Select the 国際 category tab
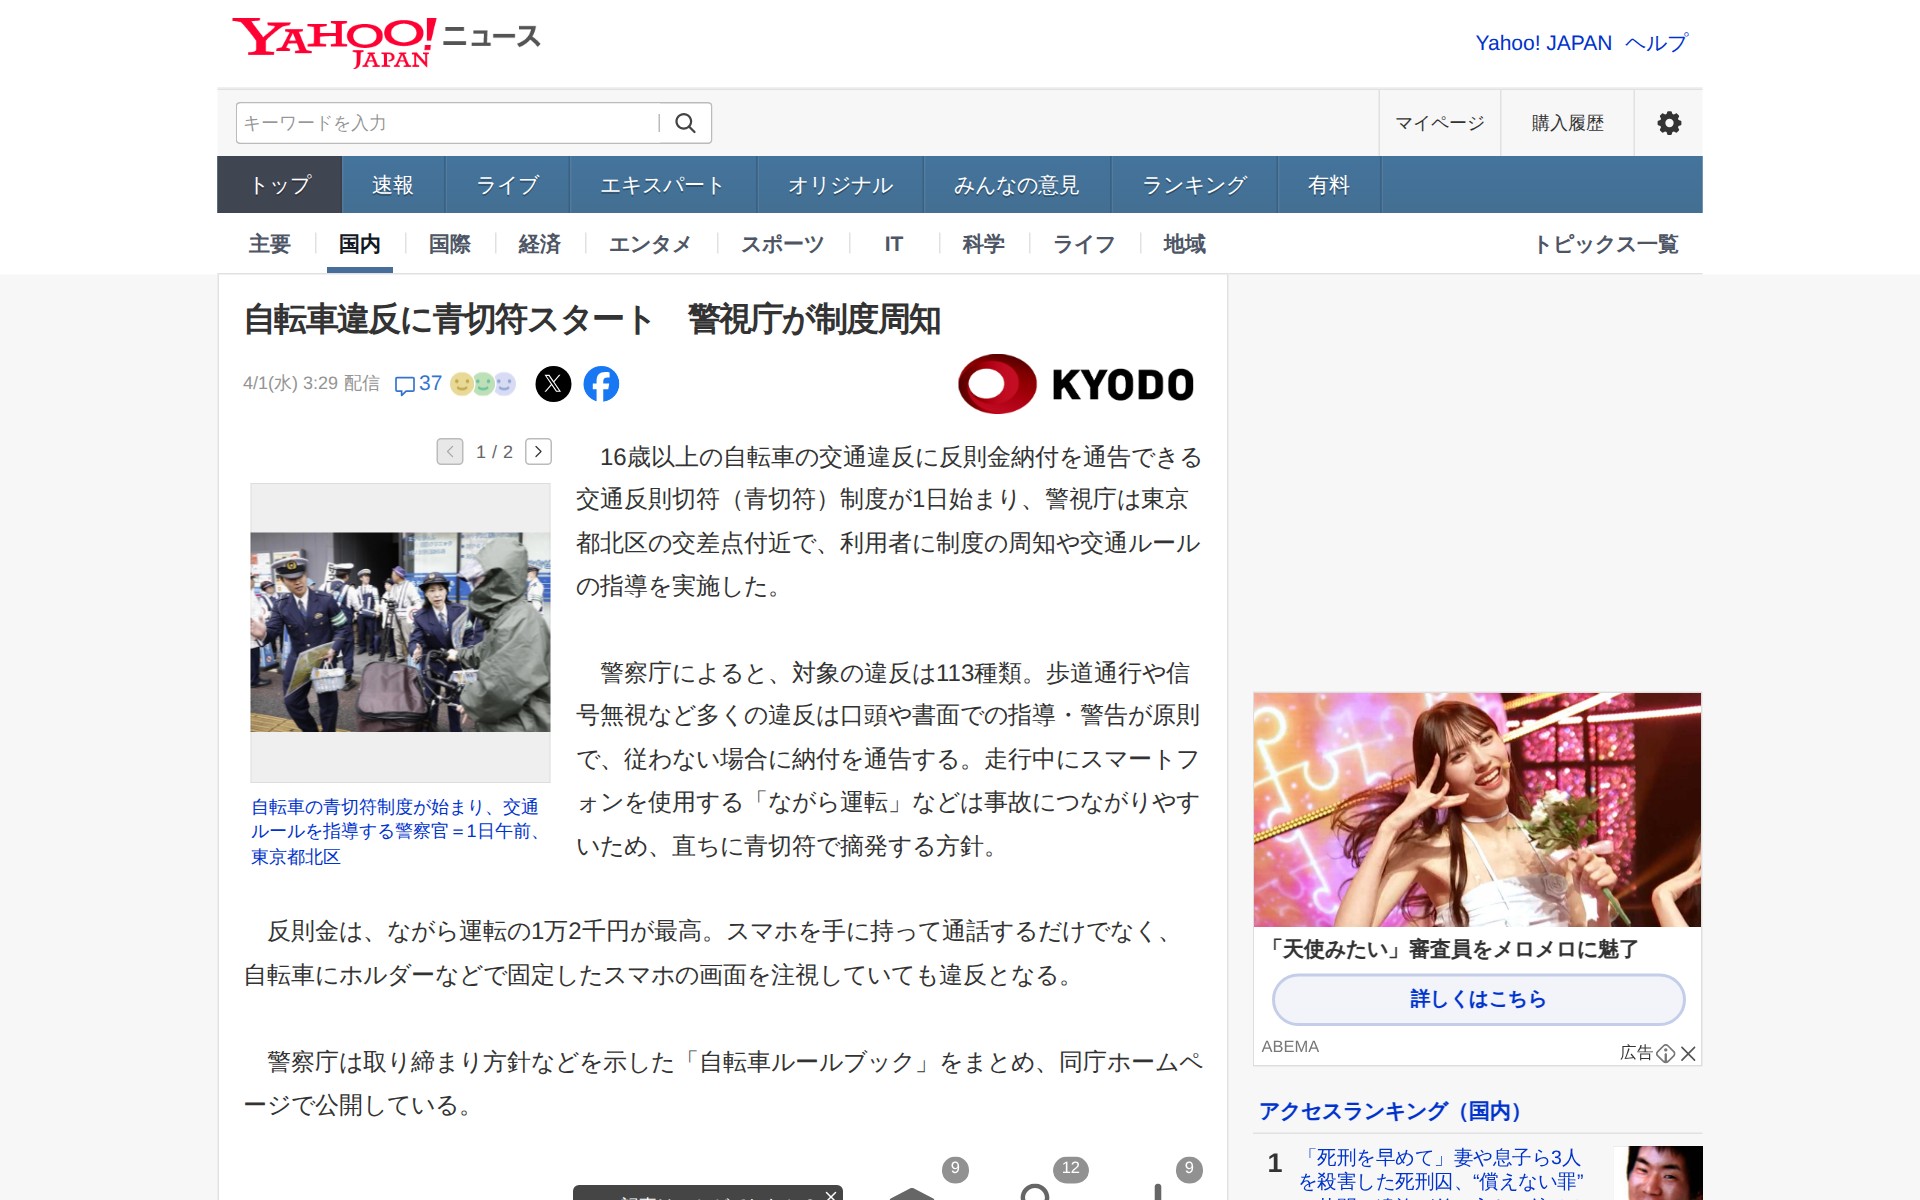The width and height of the screenshot is (1920, 1200). [449, 244]
